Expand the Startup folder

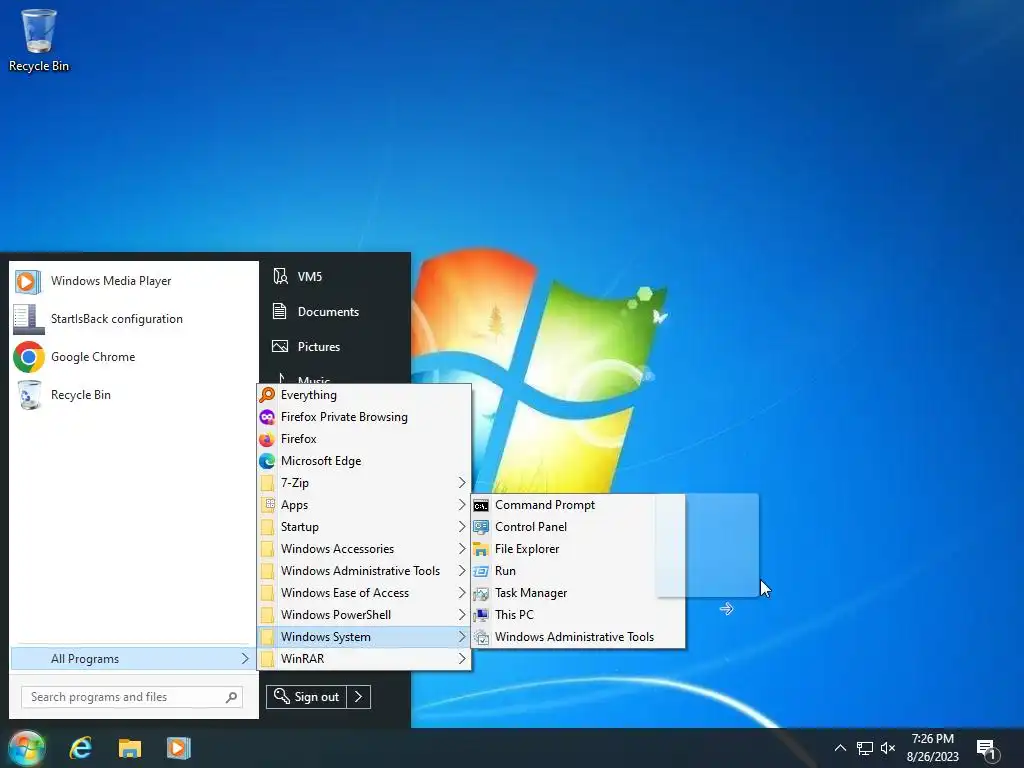click(364, 526)
